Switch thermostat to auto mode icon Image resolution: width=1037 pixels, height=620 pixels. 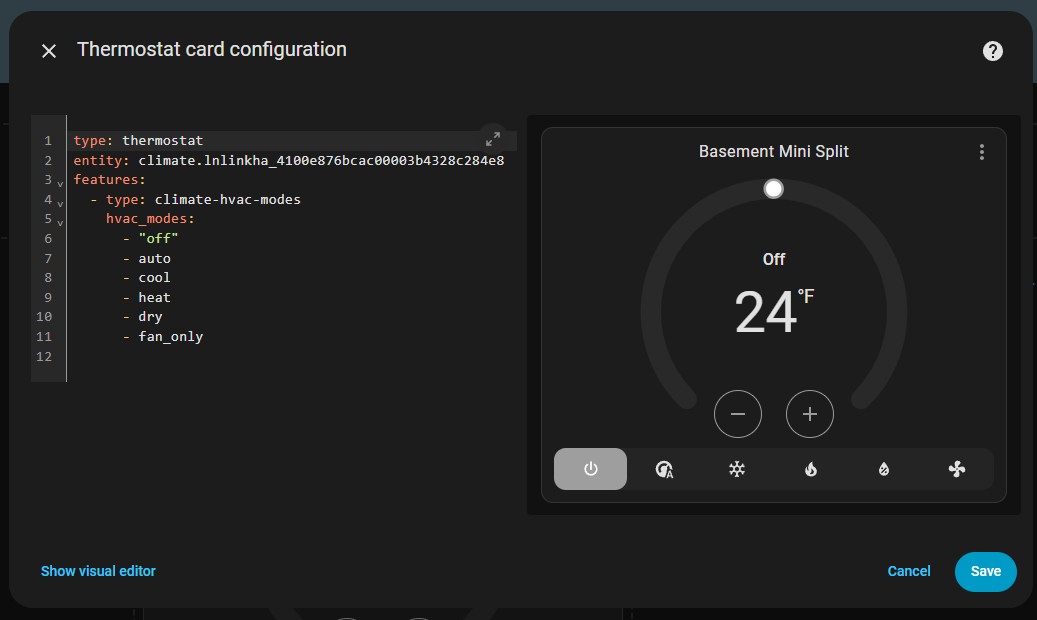664,469
